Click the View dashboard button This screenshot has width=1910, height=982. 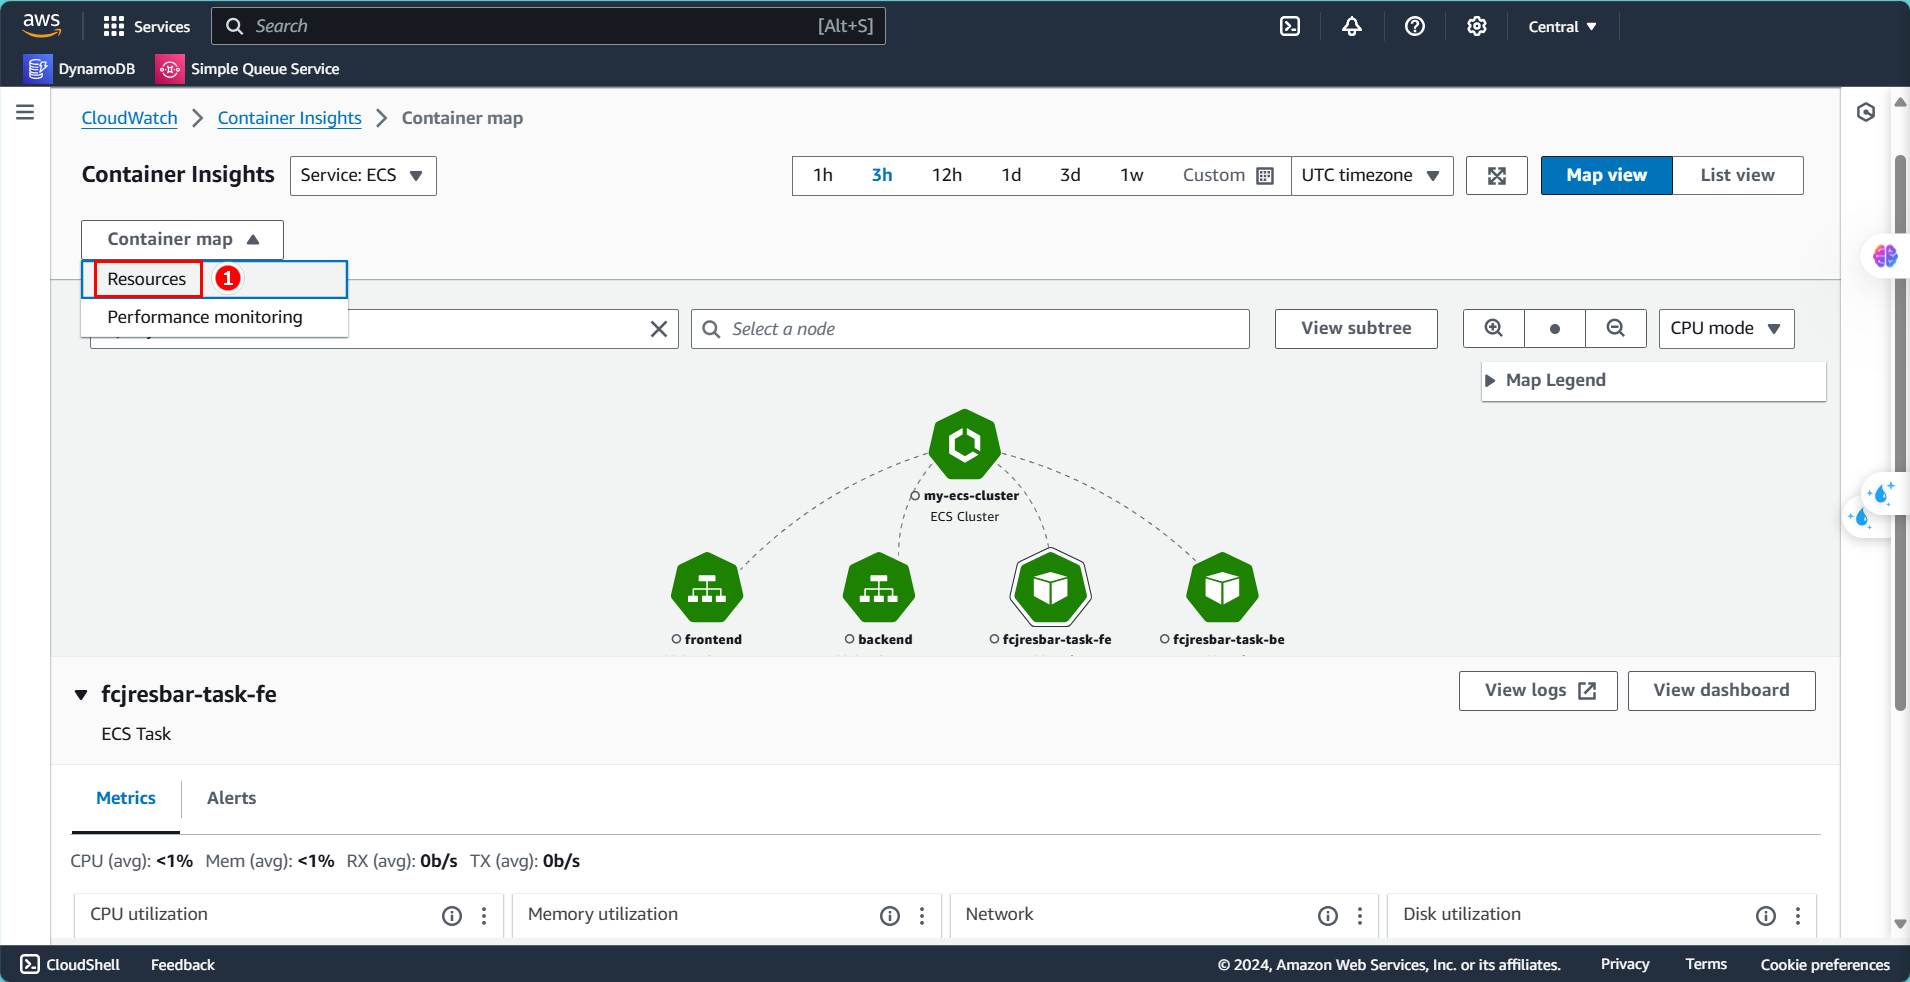point(1722,690)
